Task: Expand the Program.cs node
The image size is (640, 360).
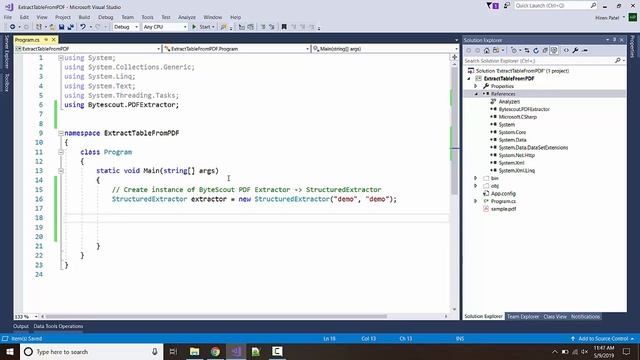Action: coord(476,201)
